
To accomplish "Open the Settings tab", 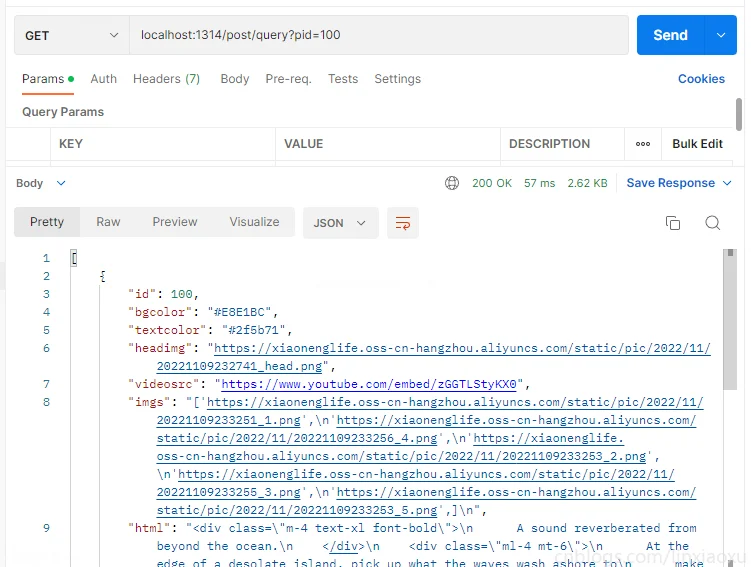I will 398,79.
